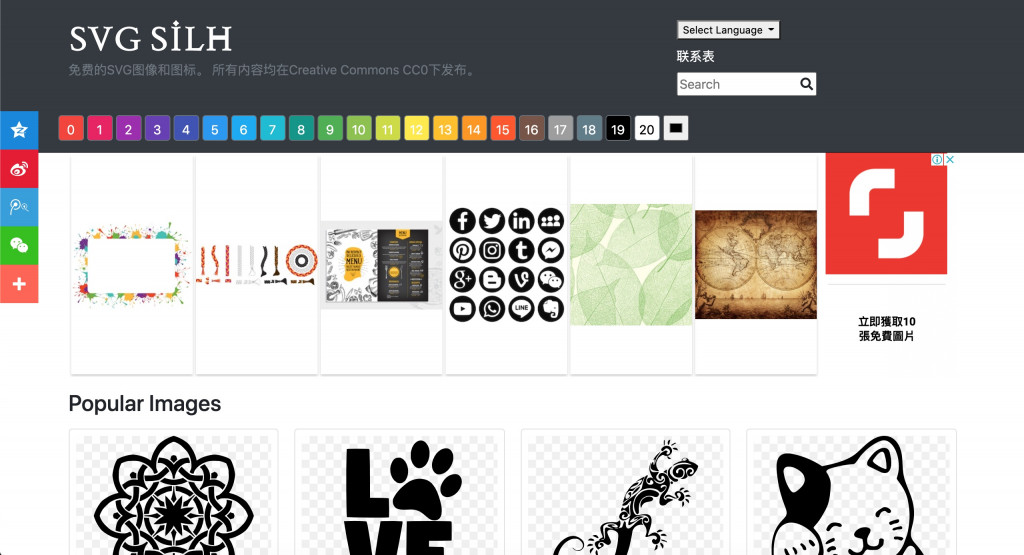Click the star favorites share icon
1024x555 pixels.
pyautogui.click(x=19, y=131)
